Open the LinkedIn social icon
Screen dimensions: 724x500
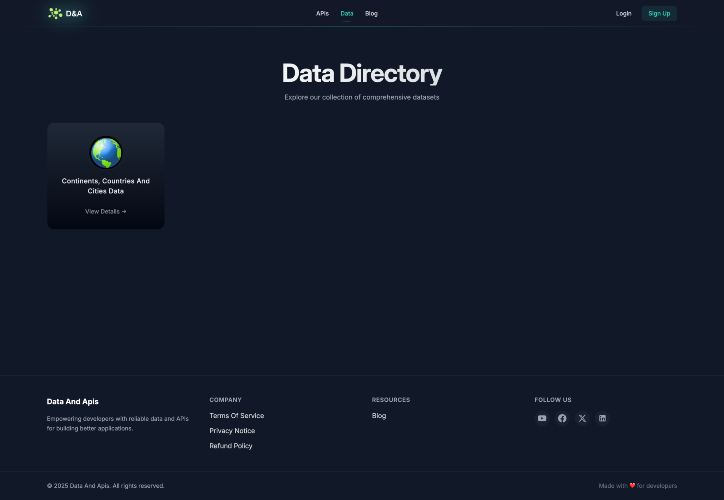602,418
